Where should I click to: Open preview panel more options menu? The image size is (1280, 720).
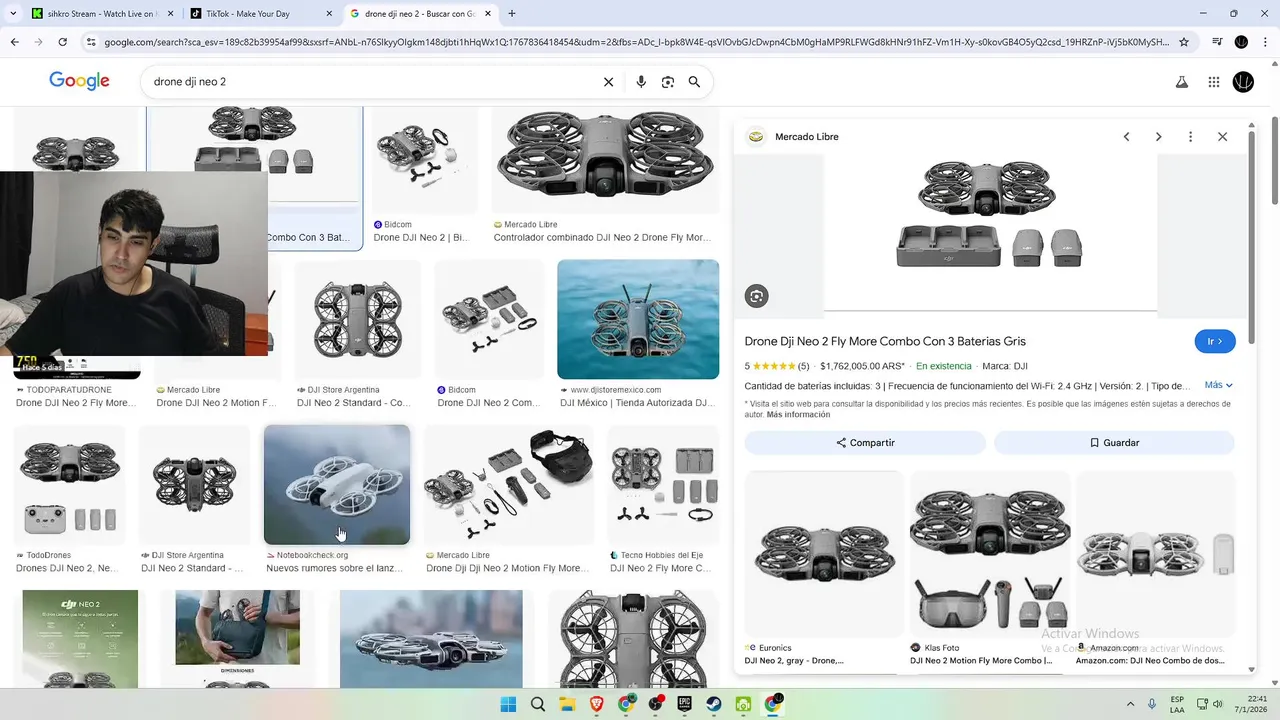(1190, 137)
